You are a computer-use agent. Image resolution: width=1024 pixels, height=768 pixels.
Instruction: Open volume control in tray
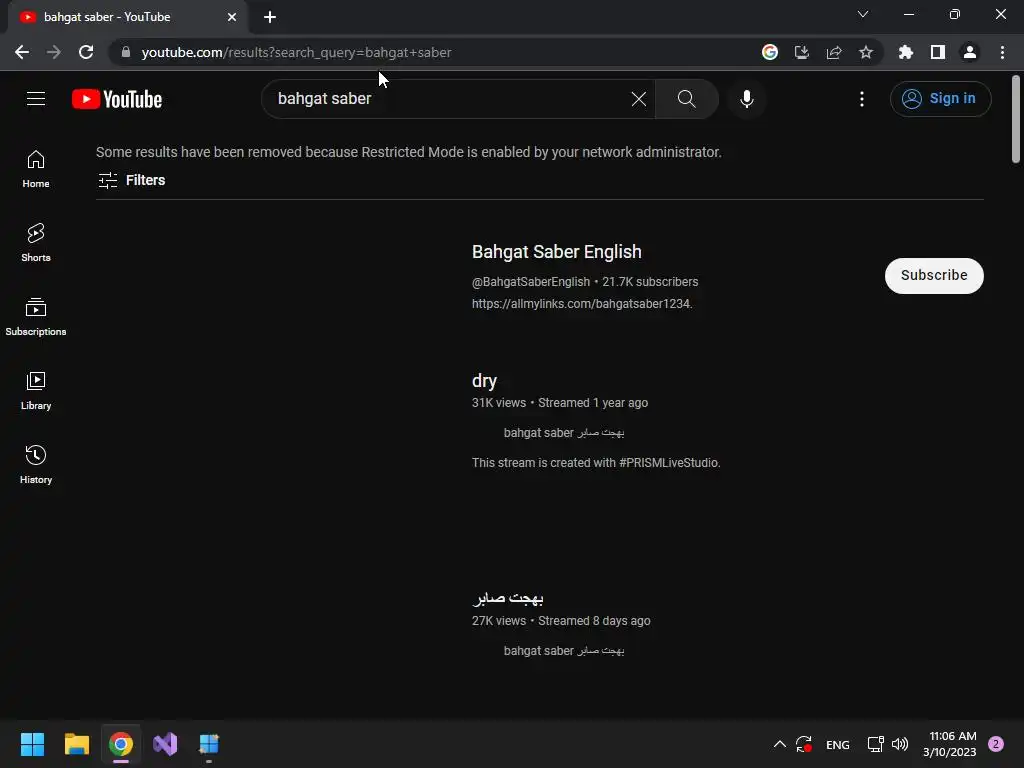click(900, 744)
